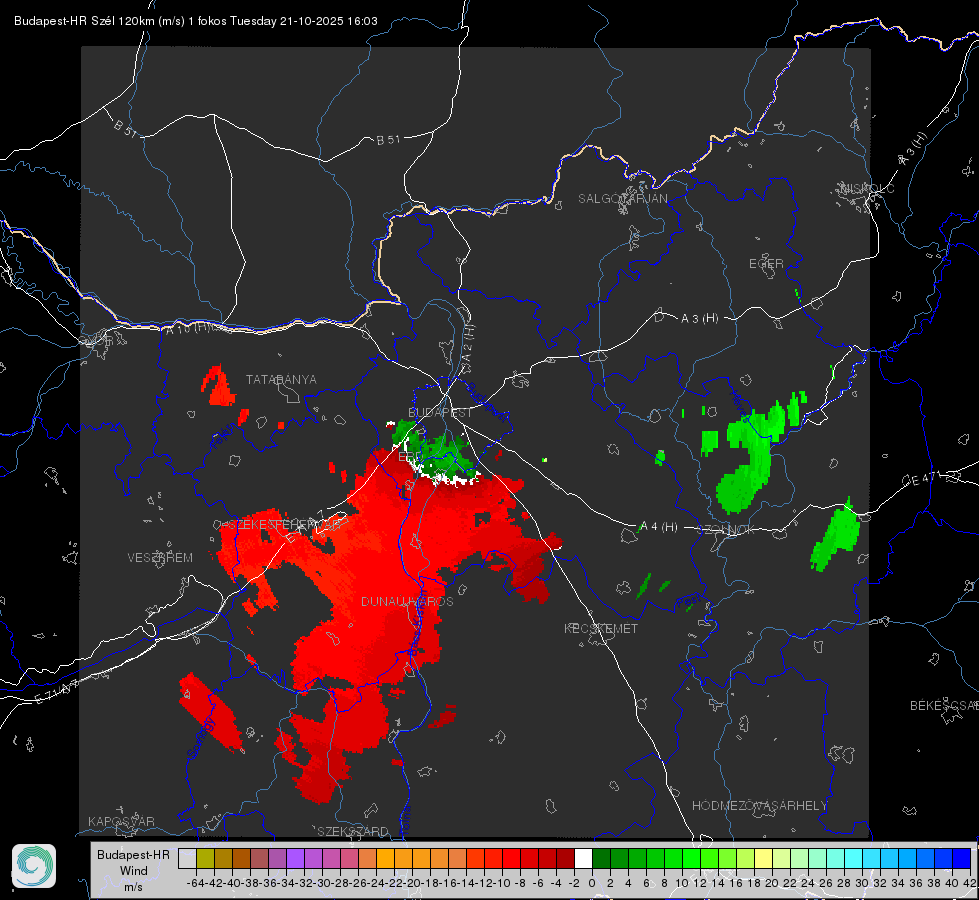Click the green echo cluster over Budapest
The width and height of the screenshot is (979, 900).
click(435, 452)
